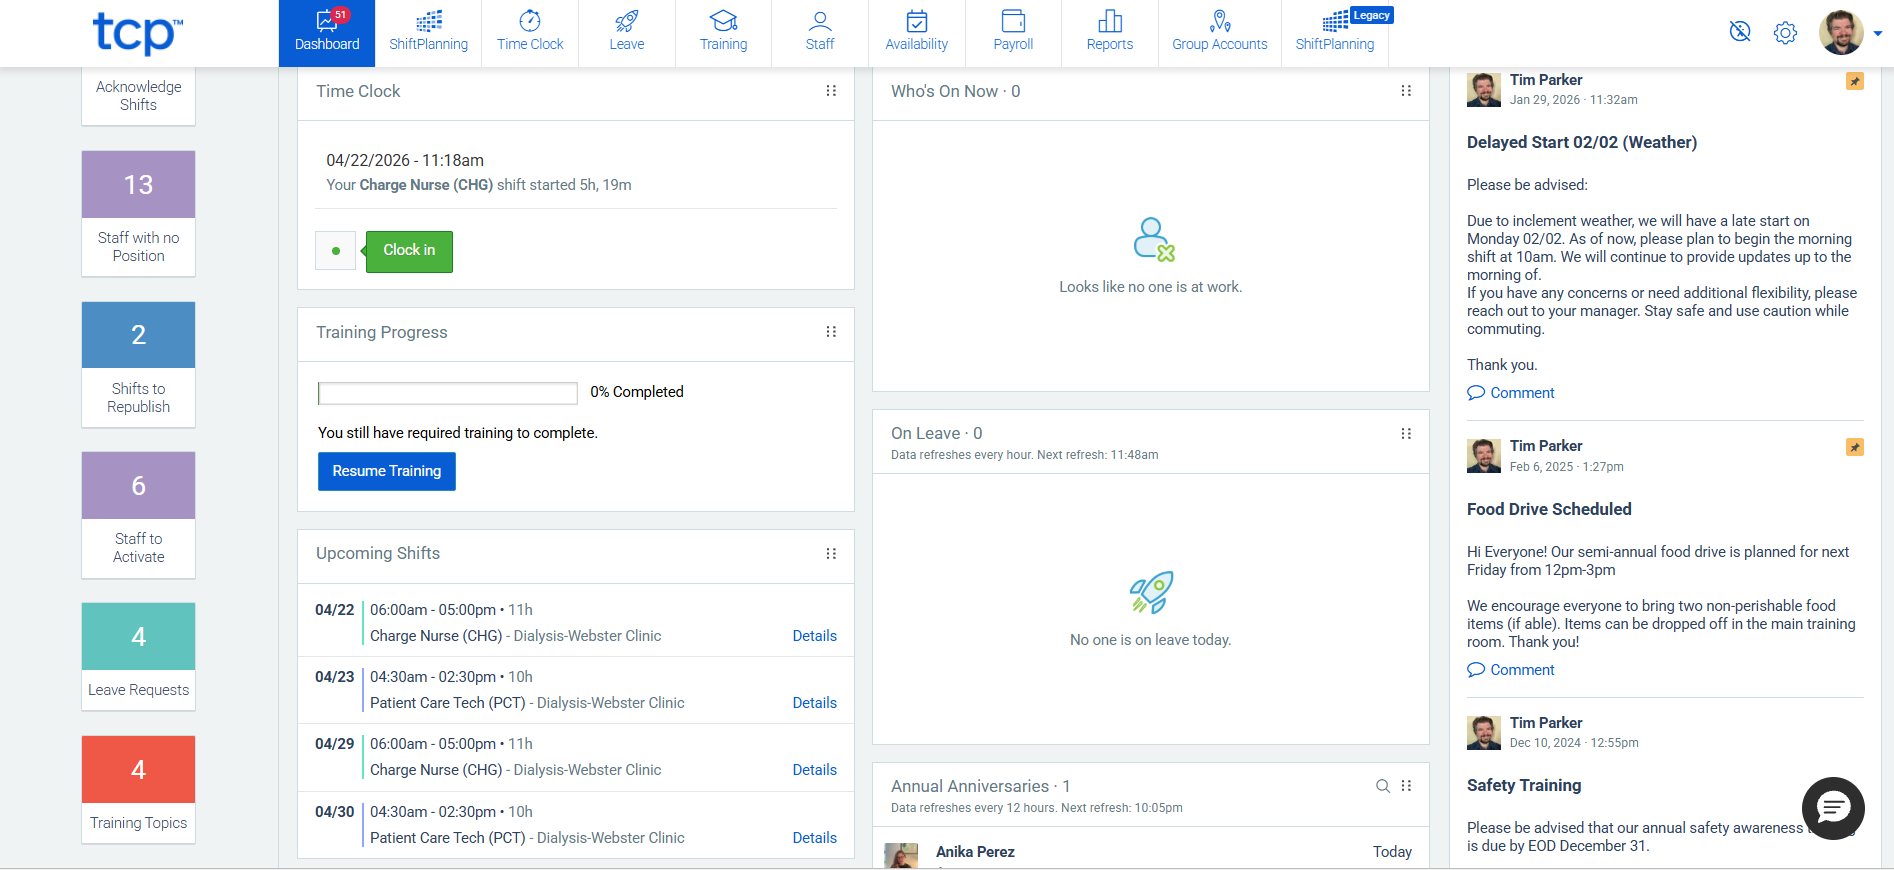1894x870 pixels.
Task: Click Tim Parker avatar on Delayed Start post
Action: pyautogui.click(x=1484, y=90)
